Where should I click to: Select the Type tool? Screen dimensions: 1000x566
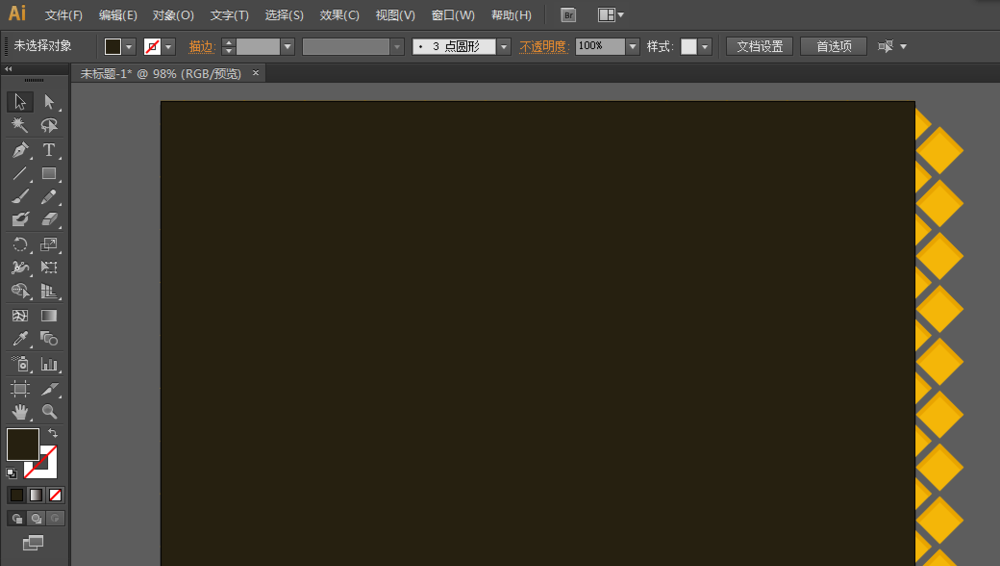click(x=49, y=150)
